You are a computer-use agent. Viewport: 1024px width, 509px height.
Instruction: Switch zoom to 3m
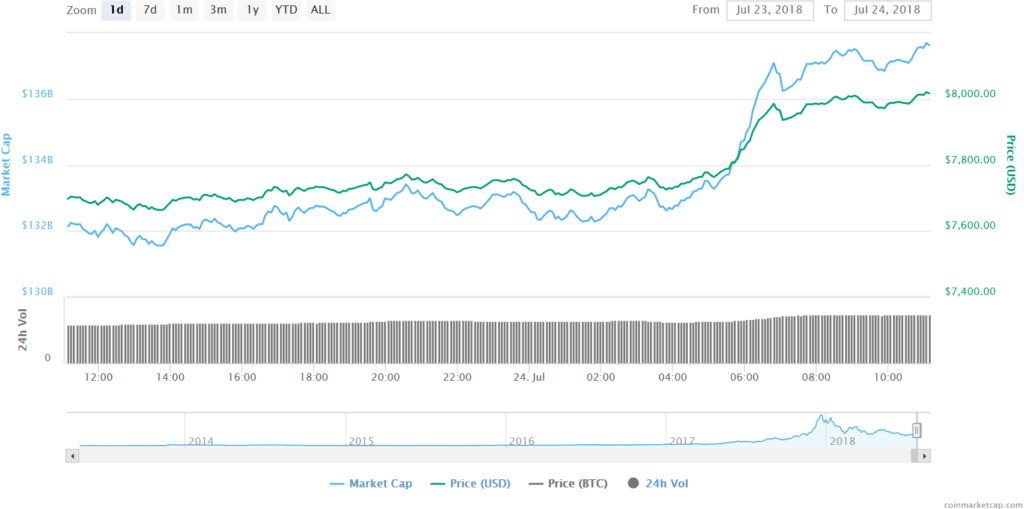[218, 10]
